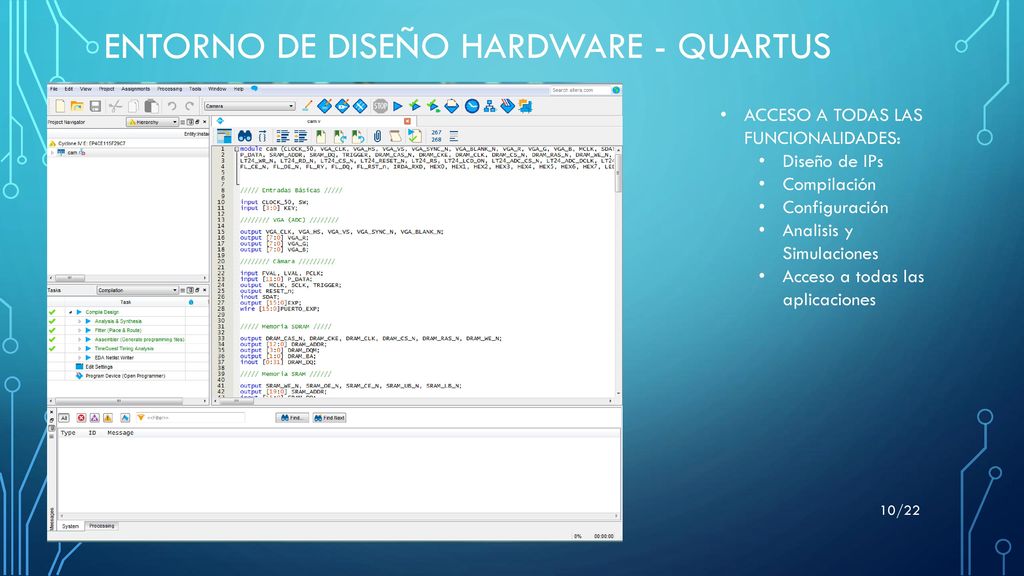This screenshot has height=576, width=1024.
Task: Click the editor vertical scrollbar
Action: [x=618, y=273]
